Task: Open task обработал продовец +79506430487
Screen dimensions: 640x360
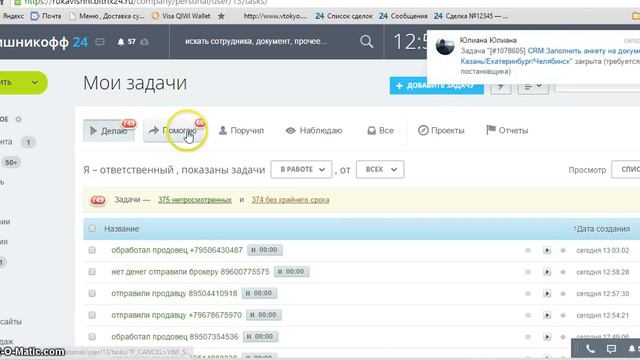Action: point(177,250)
